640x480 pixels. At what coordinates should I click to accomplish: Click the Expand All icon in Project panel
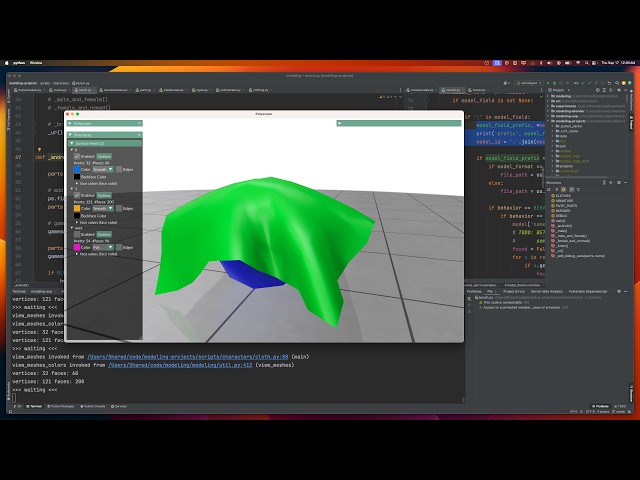point(604,90)
